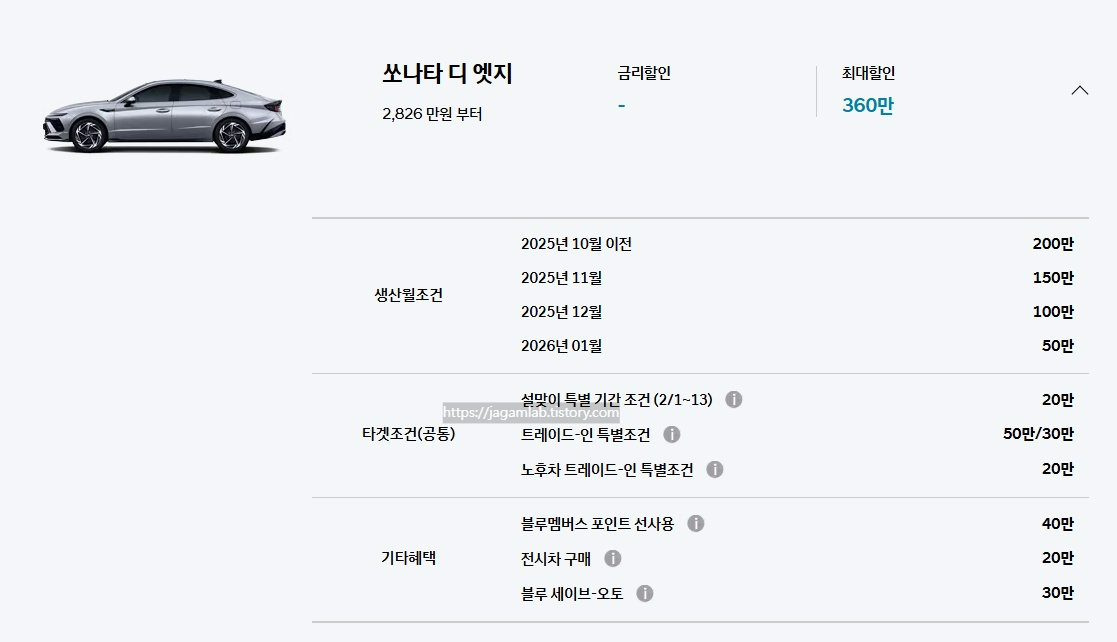Select the 2026년 01월 production condition
Image resolution: width=1117 pixels, height=642 pixels.
[562, 345]
